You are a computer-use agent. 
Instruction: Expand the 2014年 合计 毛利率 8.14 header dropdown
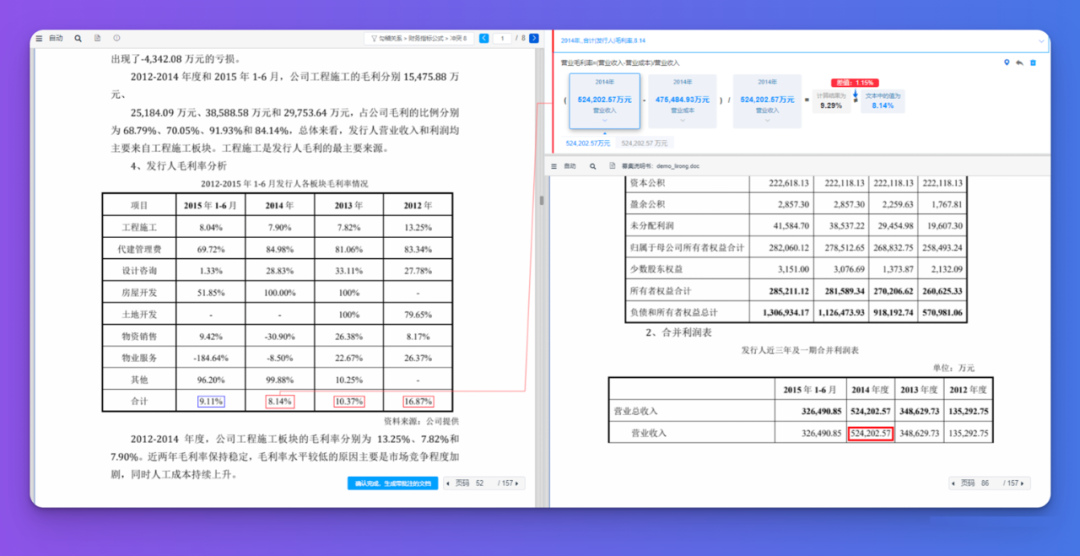click(1041, 41)
